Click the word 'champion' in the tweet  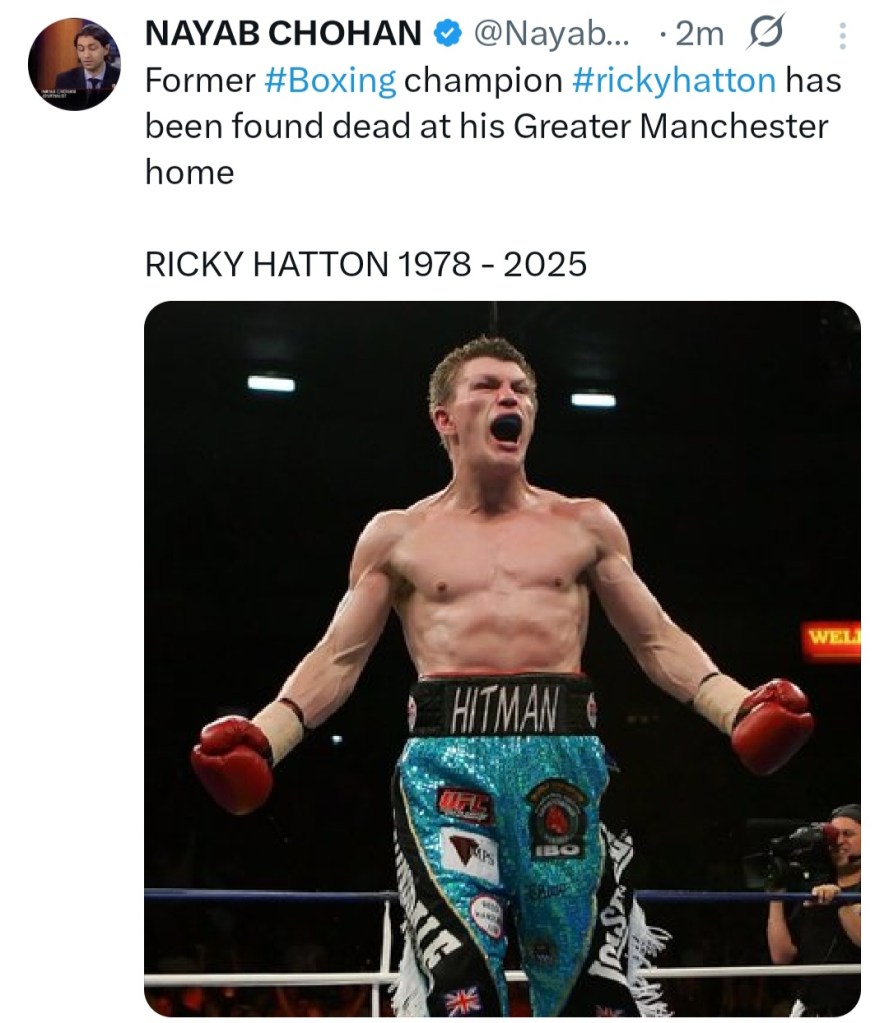tap(484, 81)
